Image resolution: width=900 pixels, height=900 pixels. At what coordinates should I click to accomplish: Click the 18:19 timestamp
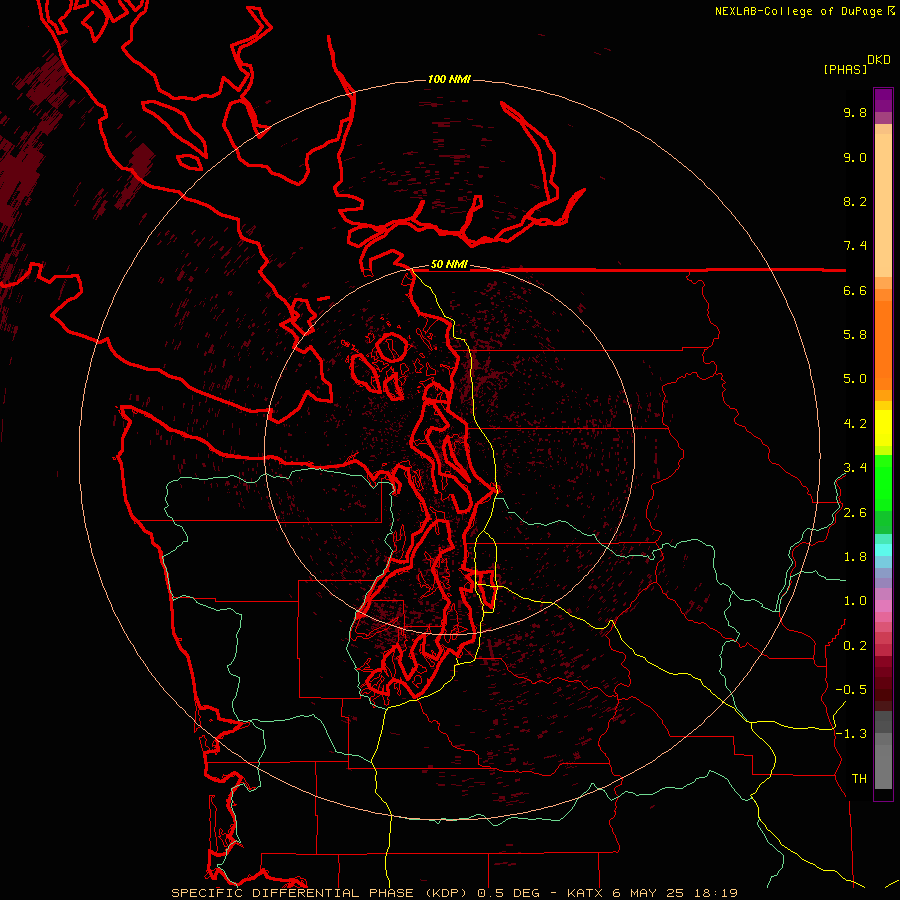point(717,893)
